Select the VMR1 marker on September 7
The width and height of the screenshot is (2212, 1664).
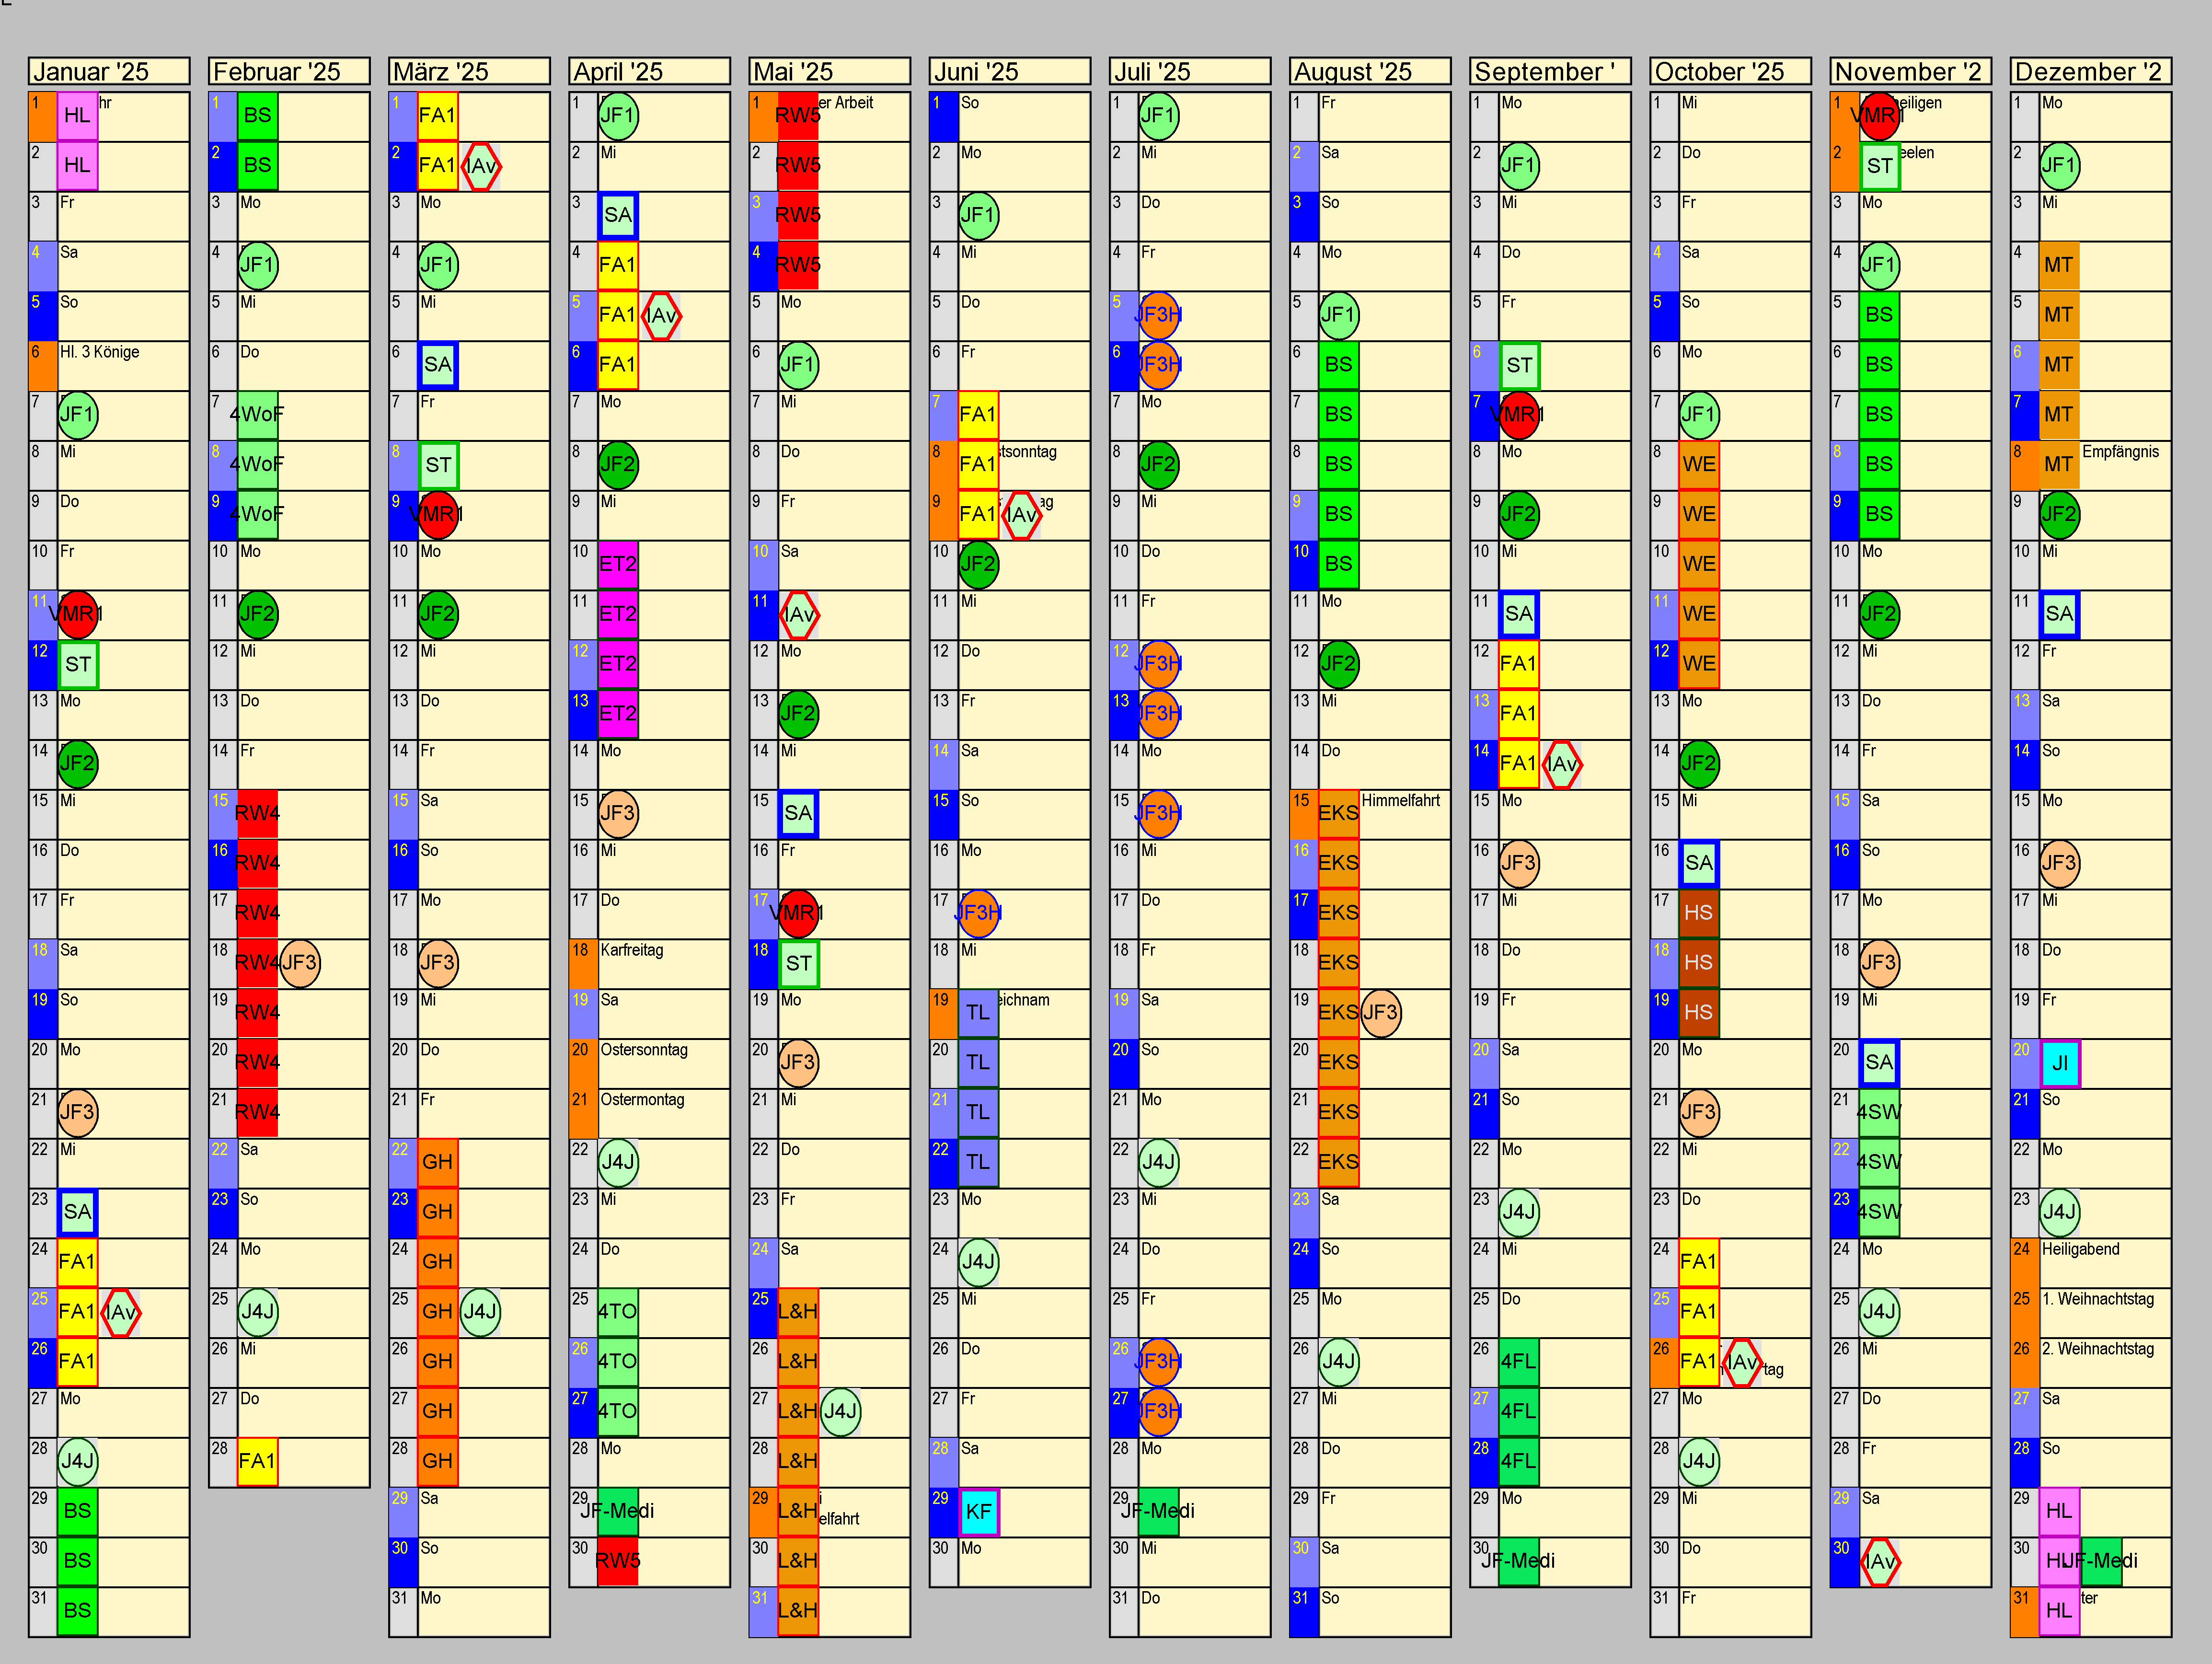point(1519,415)
